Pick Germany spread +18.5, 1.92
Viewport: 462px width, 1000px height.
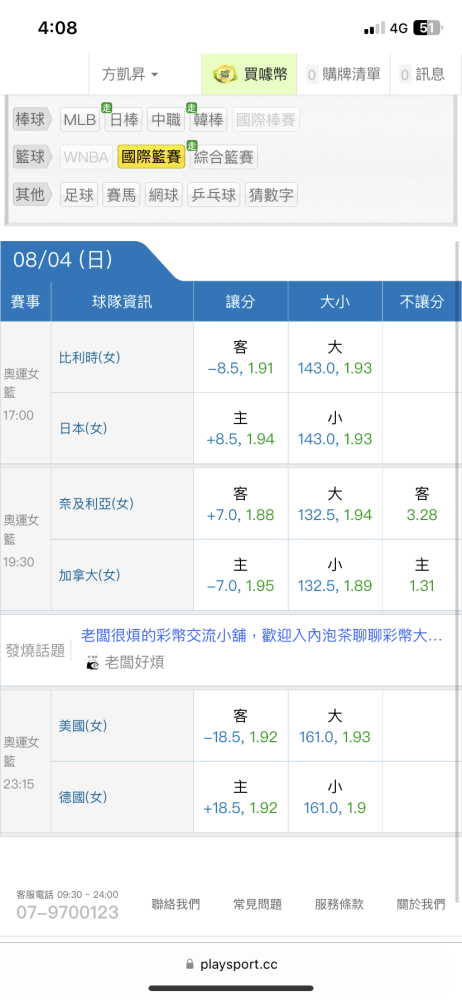tap(241, 797)
